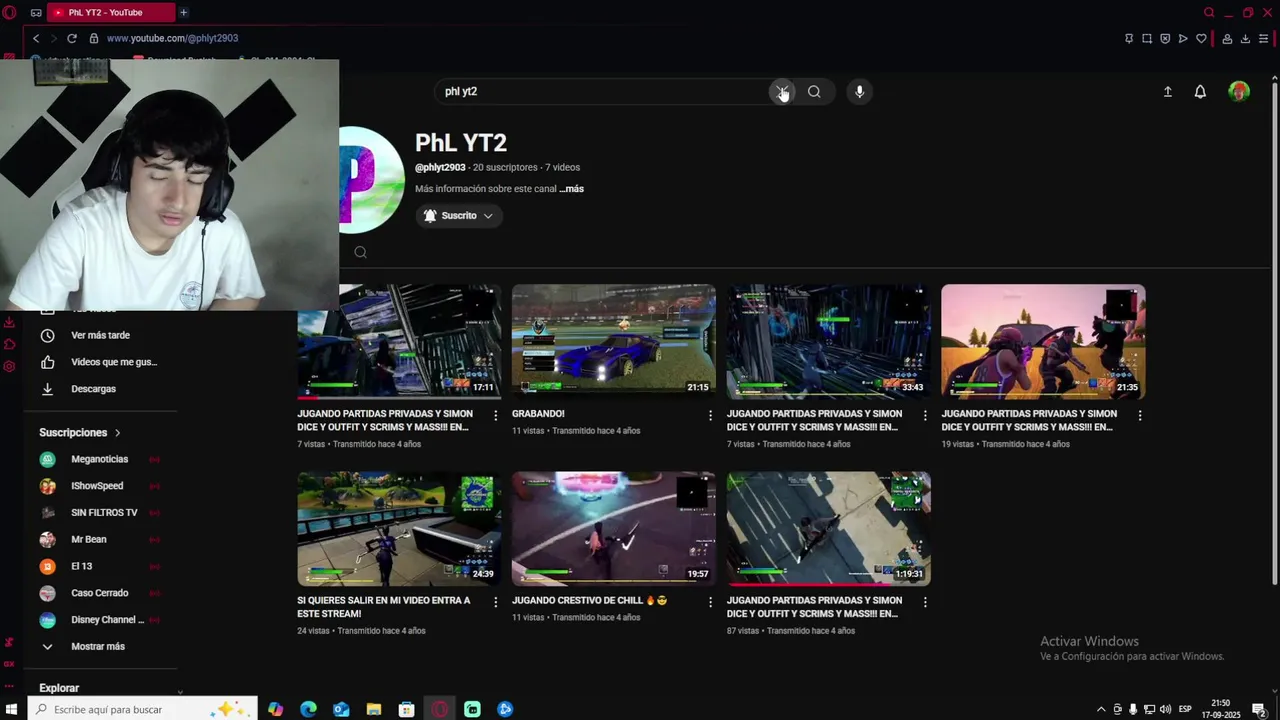Click the channel search magnifier icon
The height and width of the screenshot is (720, 1280).
360,252
